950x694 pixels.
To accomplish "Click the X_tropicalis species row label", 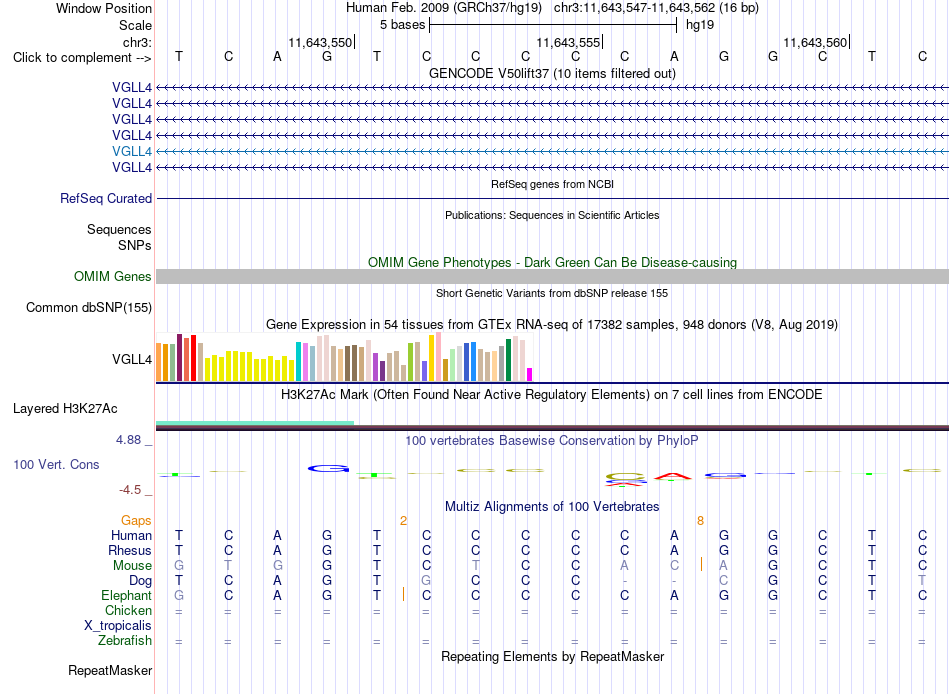I will coord(118,626).
